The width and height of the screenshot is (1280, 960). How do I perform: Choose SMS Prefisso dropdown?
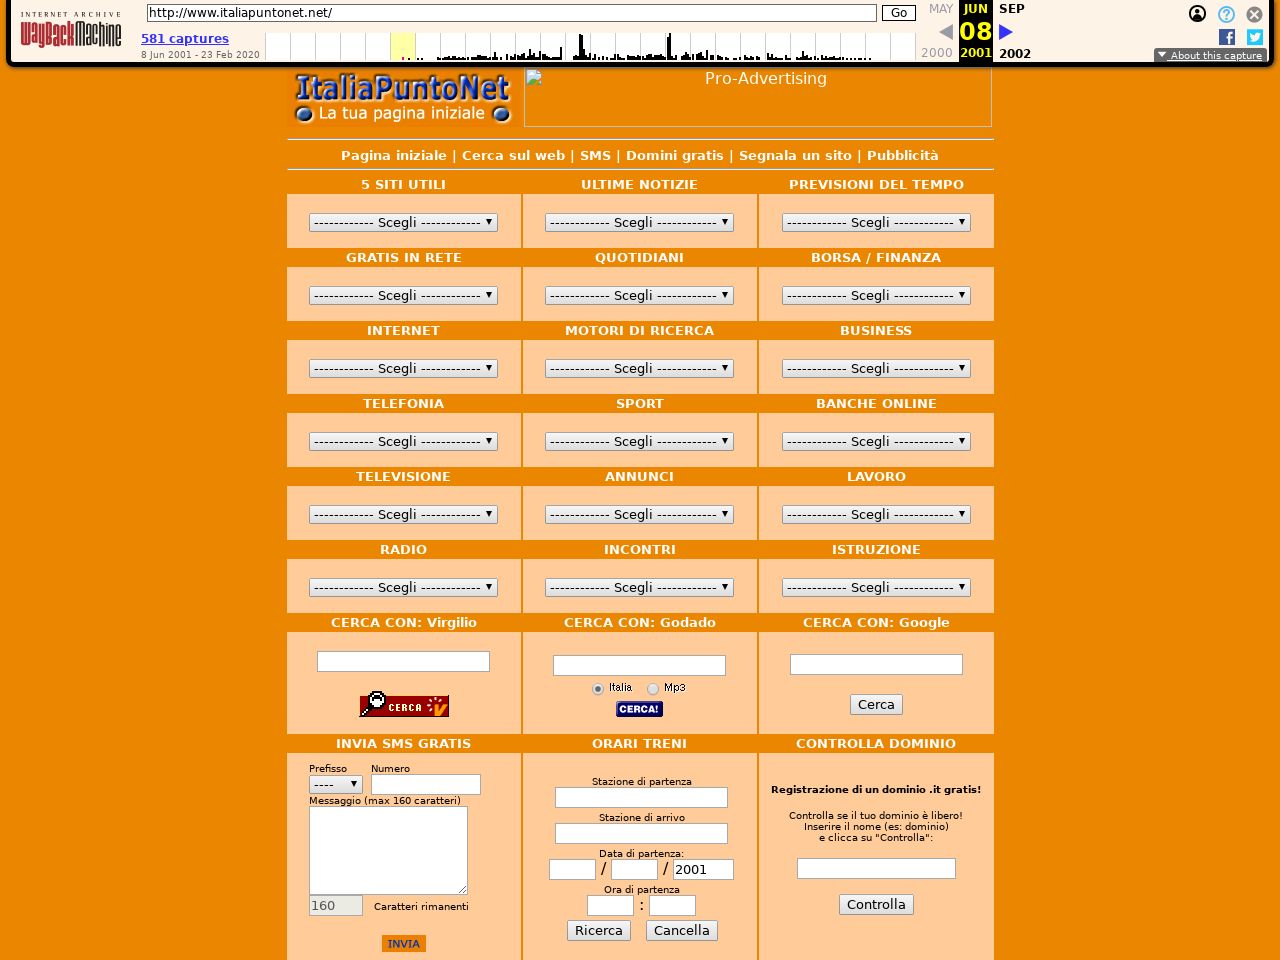click(335, 785)
